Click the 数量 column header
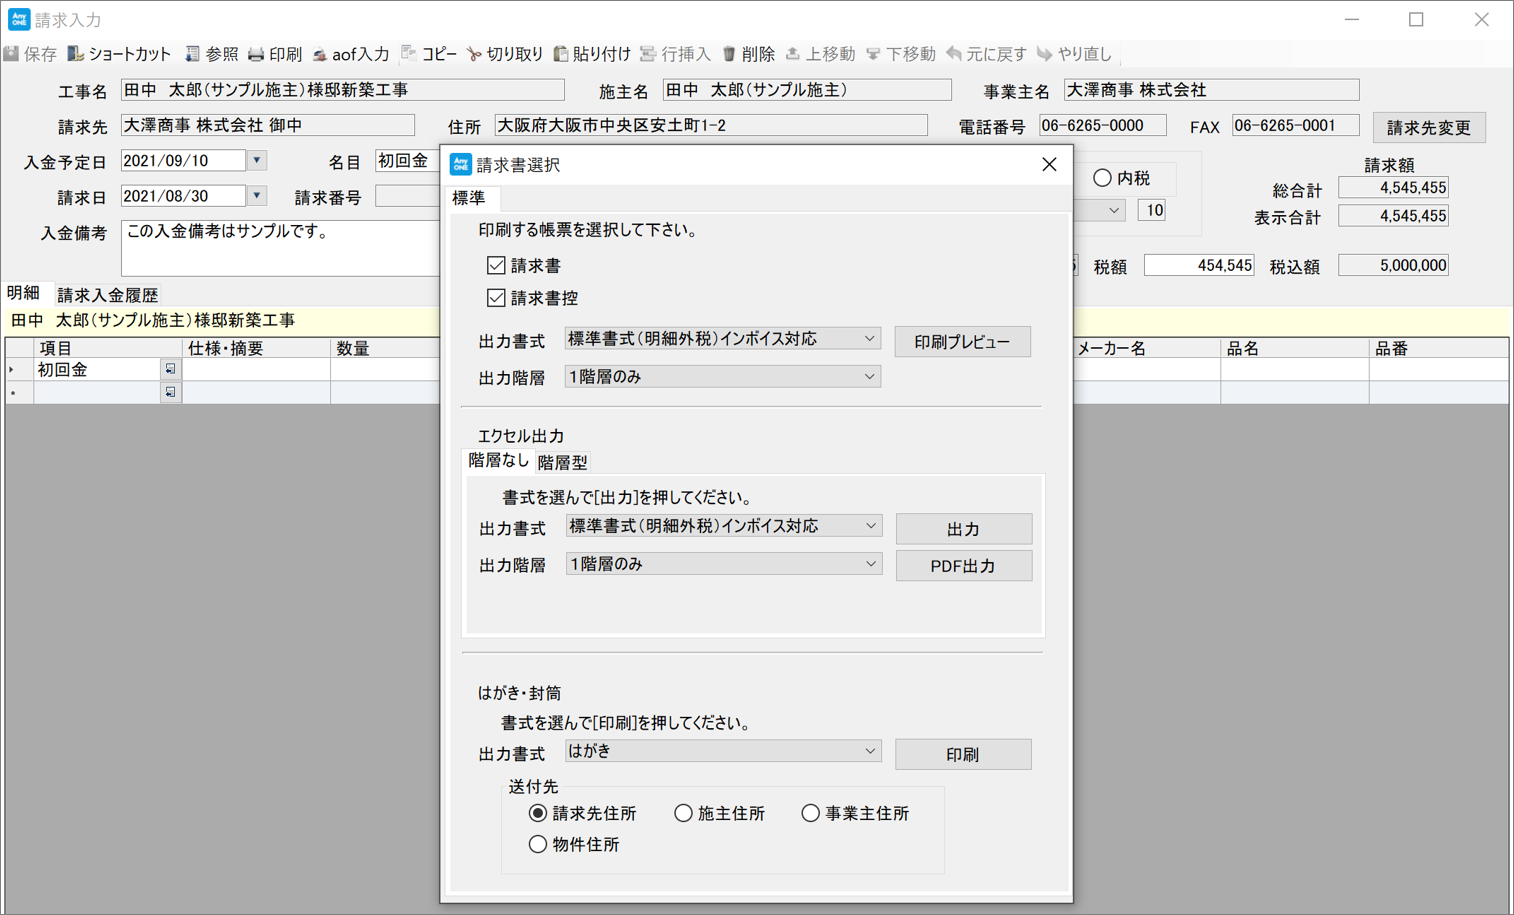The height and width of the screenshot is (915, 1514). [x=385, y=348]
